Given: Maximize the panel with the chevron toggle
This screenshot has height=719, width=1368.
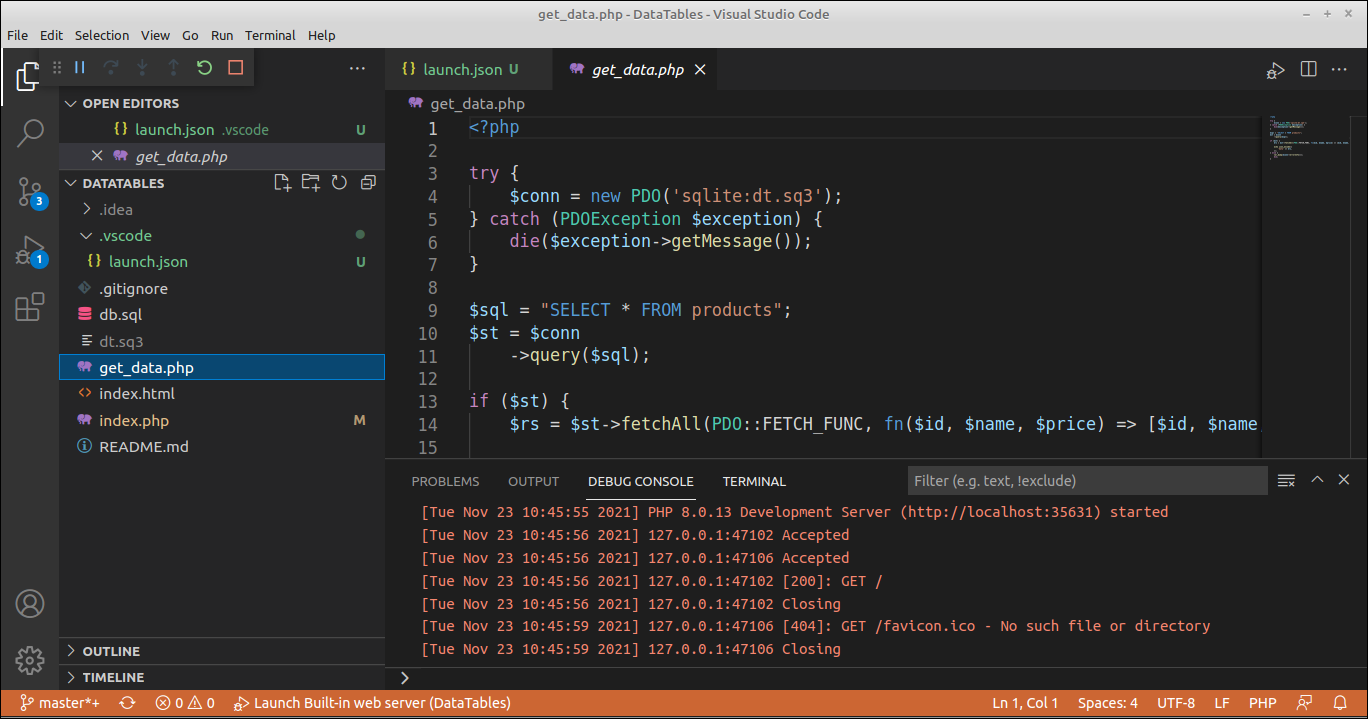Looking at the screenshot, I should point(1317,480).
